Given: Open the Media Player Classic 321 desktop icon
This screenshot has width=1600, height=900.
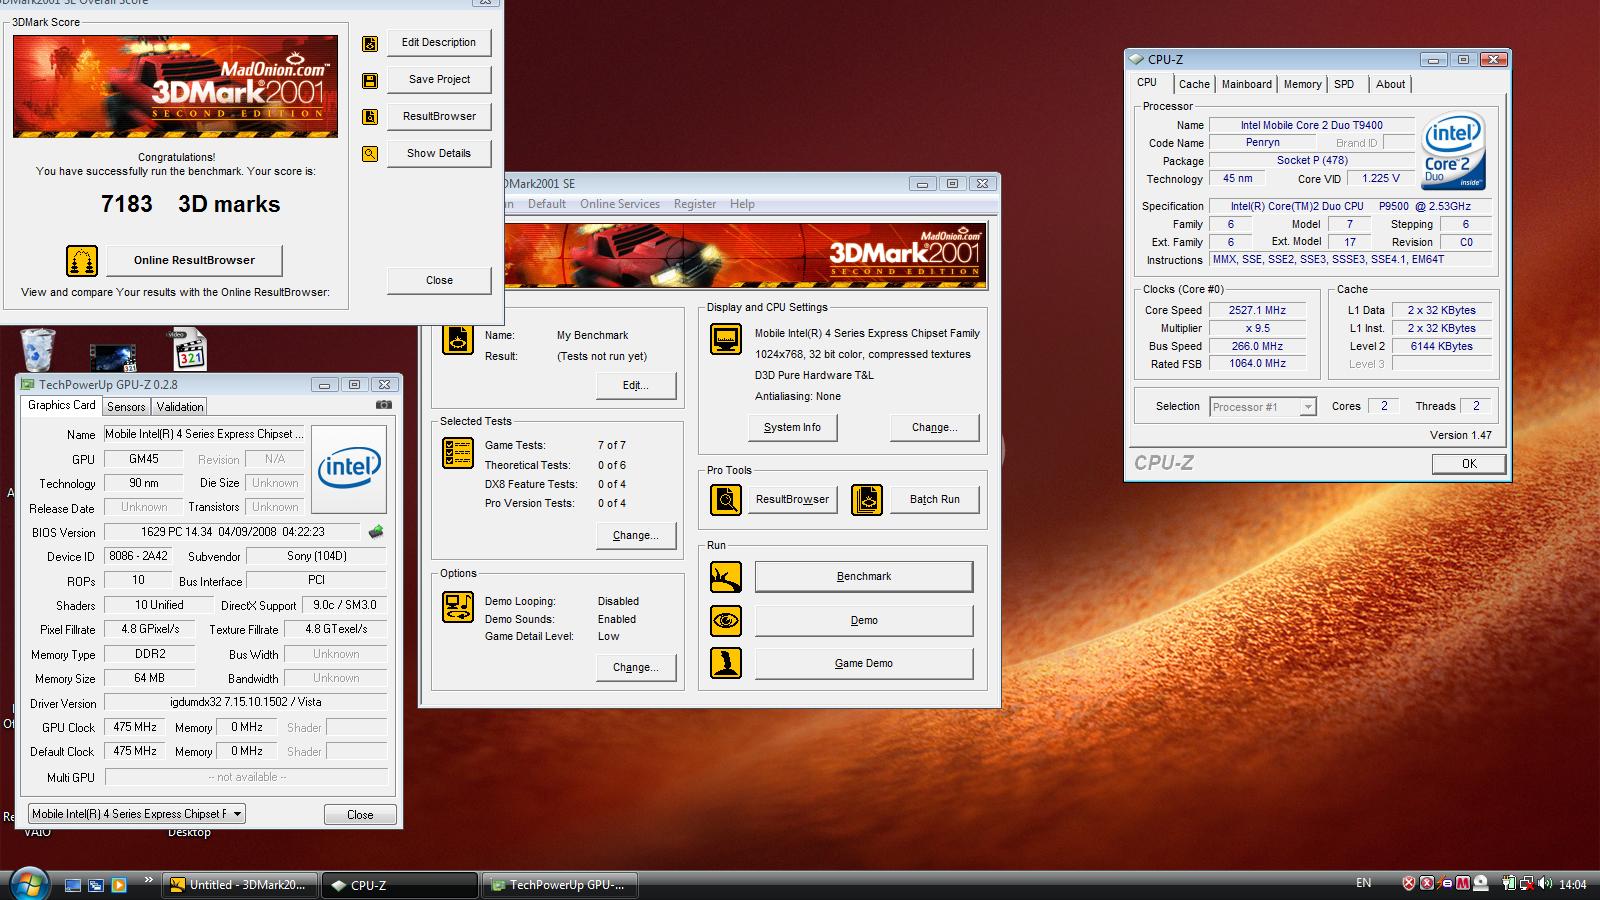Looking at the screenshot, I should tap(190, 350).
